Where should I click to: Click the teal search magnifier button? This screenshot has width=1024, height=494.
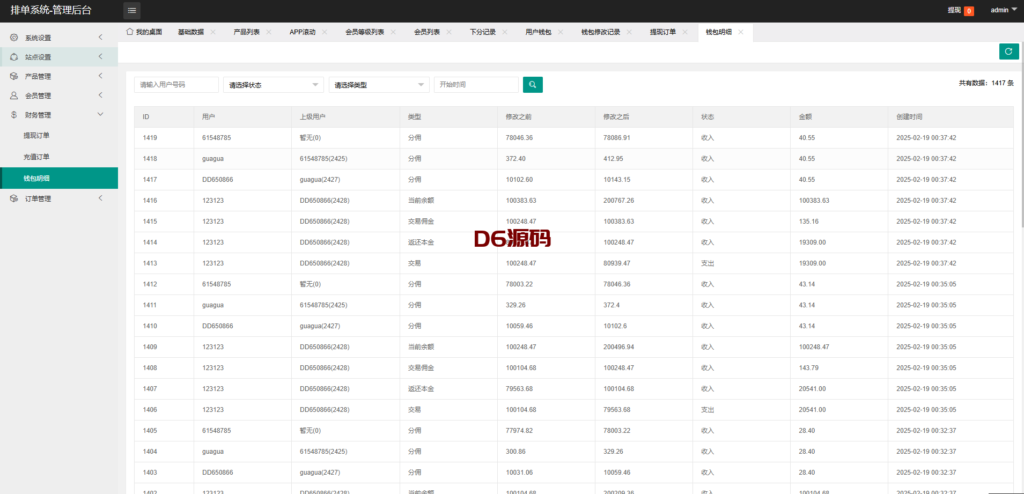(532, 84)
